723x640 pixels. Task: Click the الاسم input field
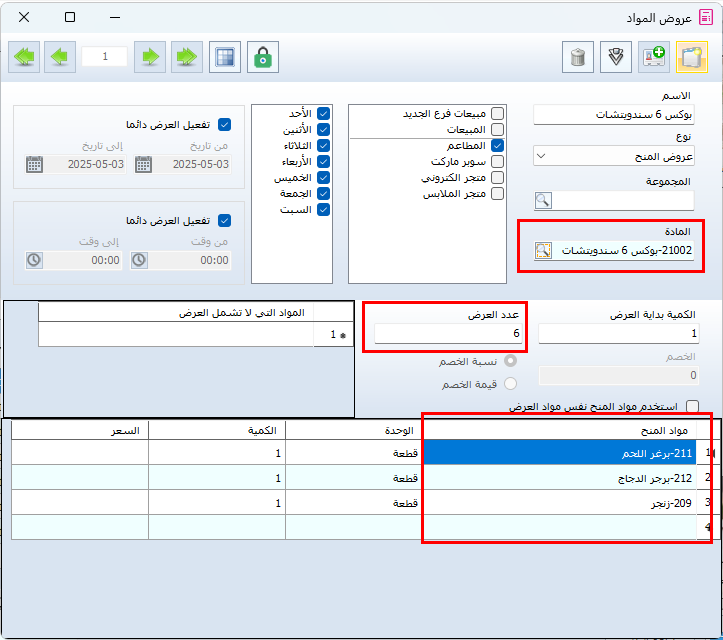[614, 114]
